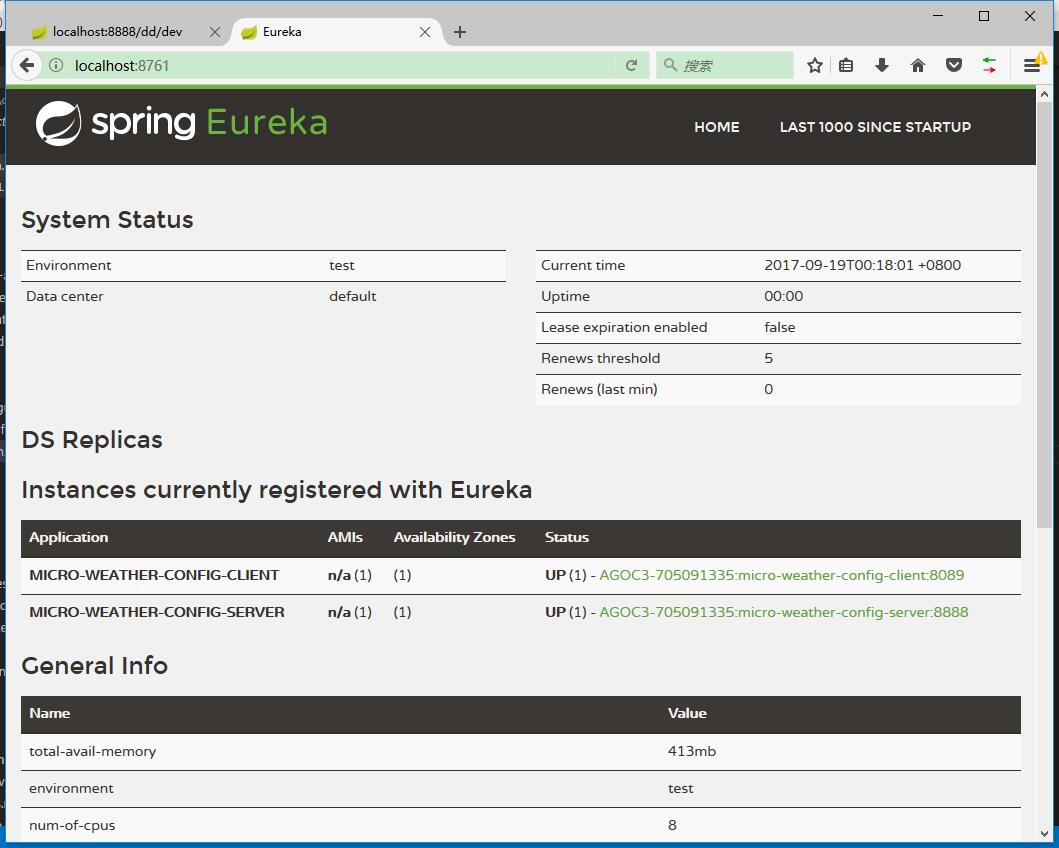Open the Firefox hamburger menu

(1032, 65)
